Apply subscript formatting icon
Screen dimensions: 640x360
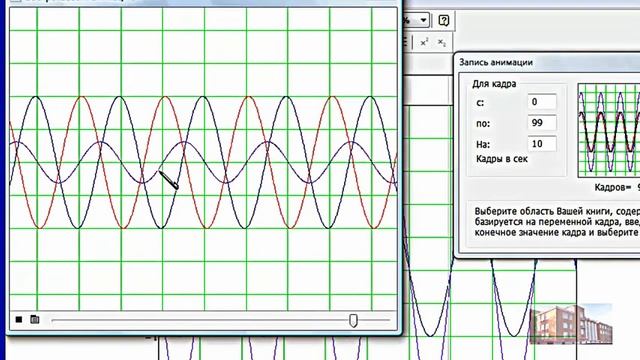(442, 42)
